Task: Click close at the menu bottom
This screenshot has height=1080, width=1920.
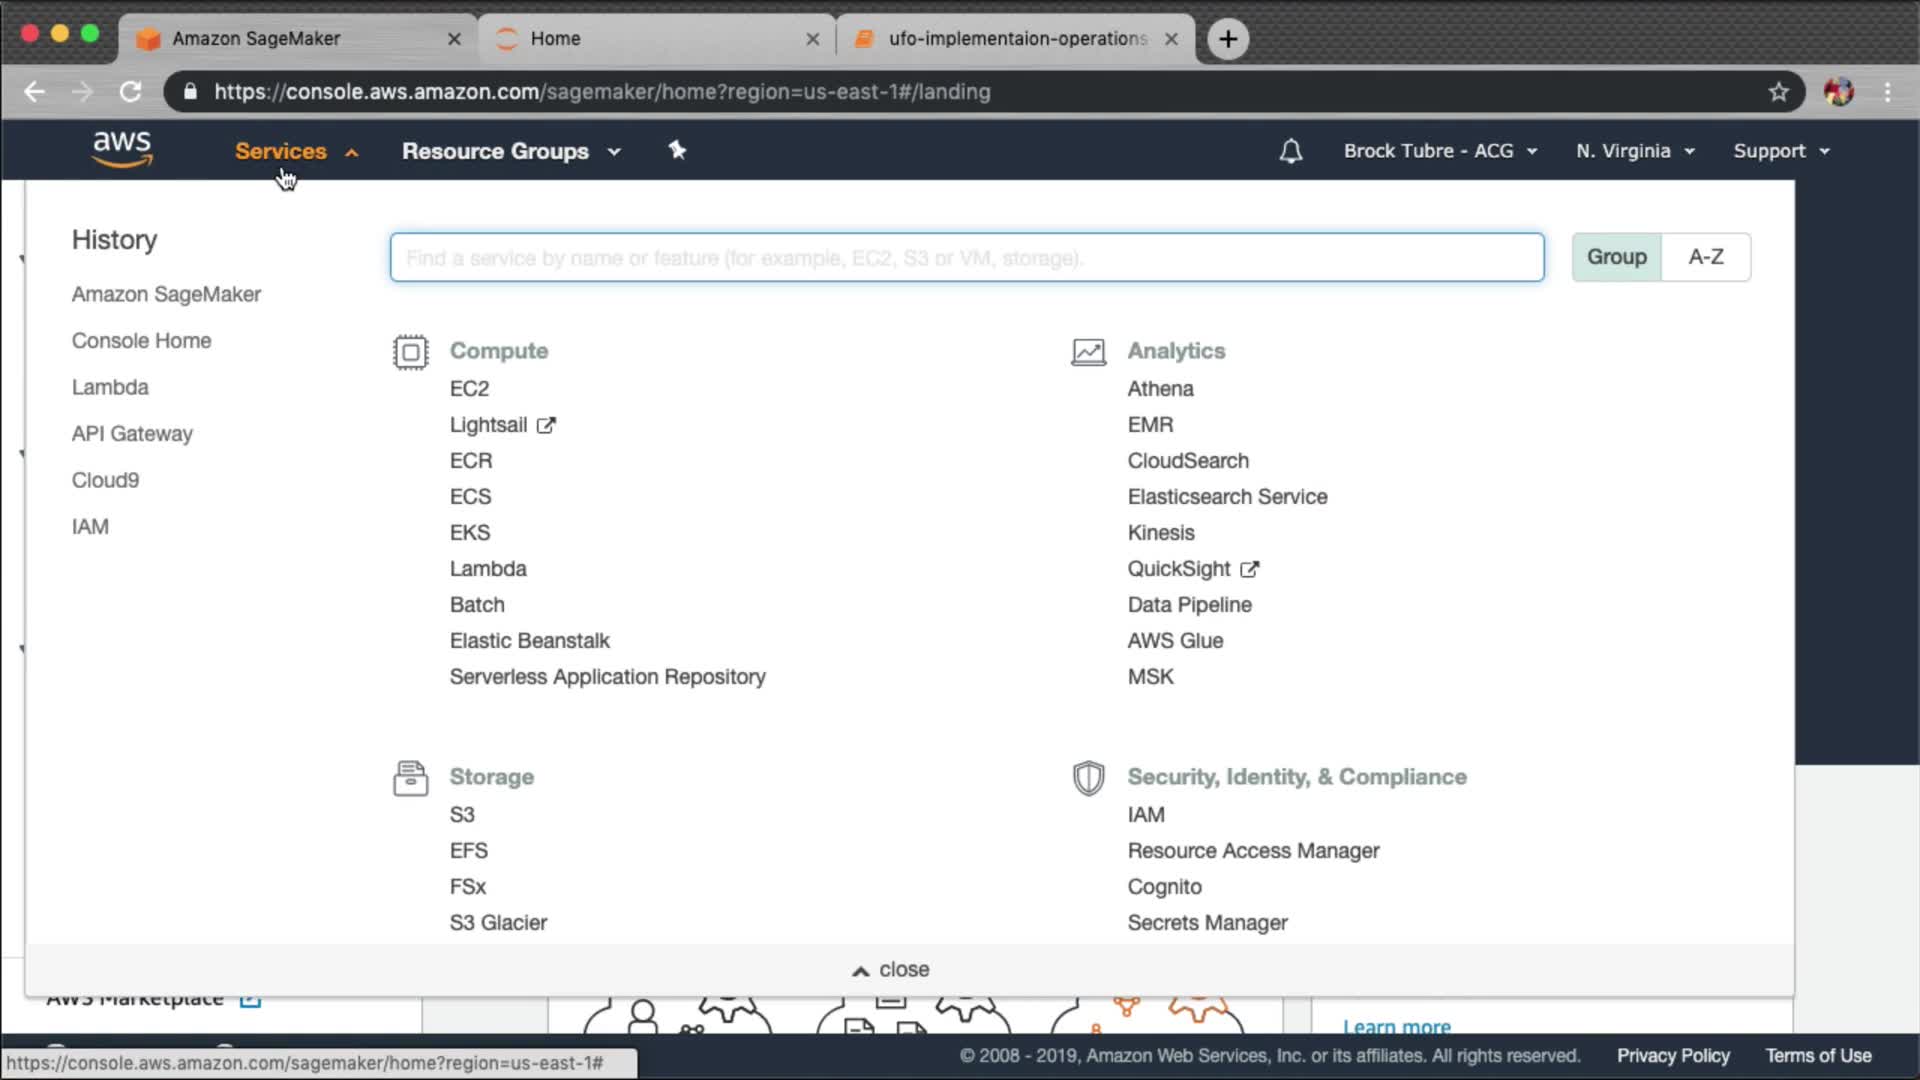Action: pyautogui.click(x=890, y=970)
